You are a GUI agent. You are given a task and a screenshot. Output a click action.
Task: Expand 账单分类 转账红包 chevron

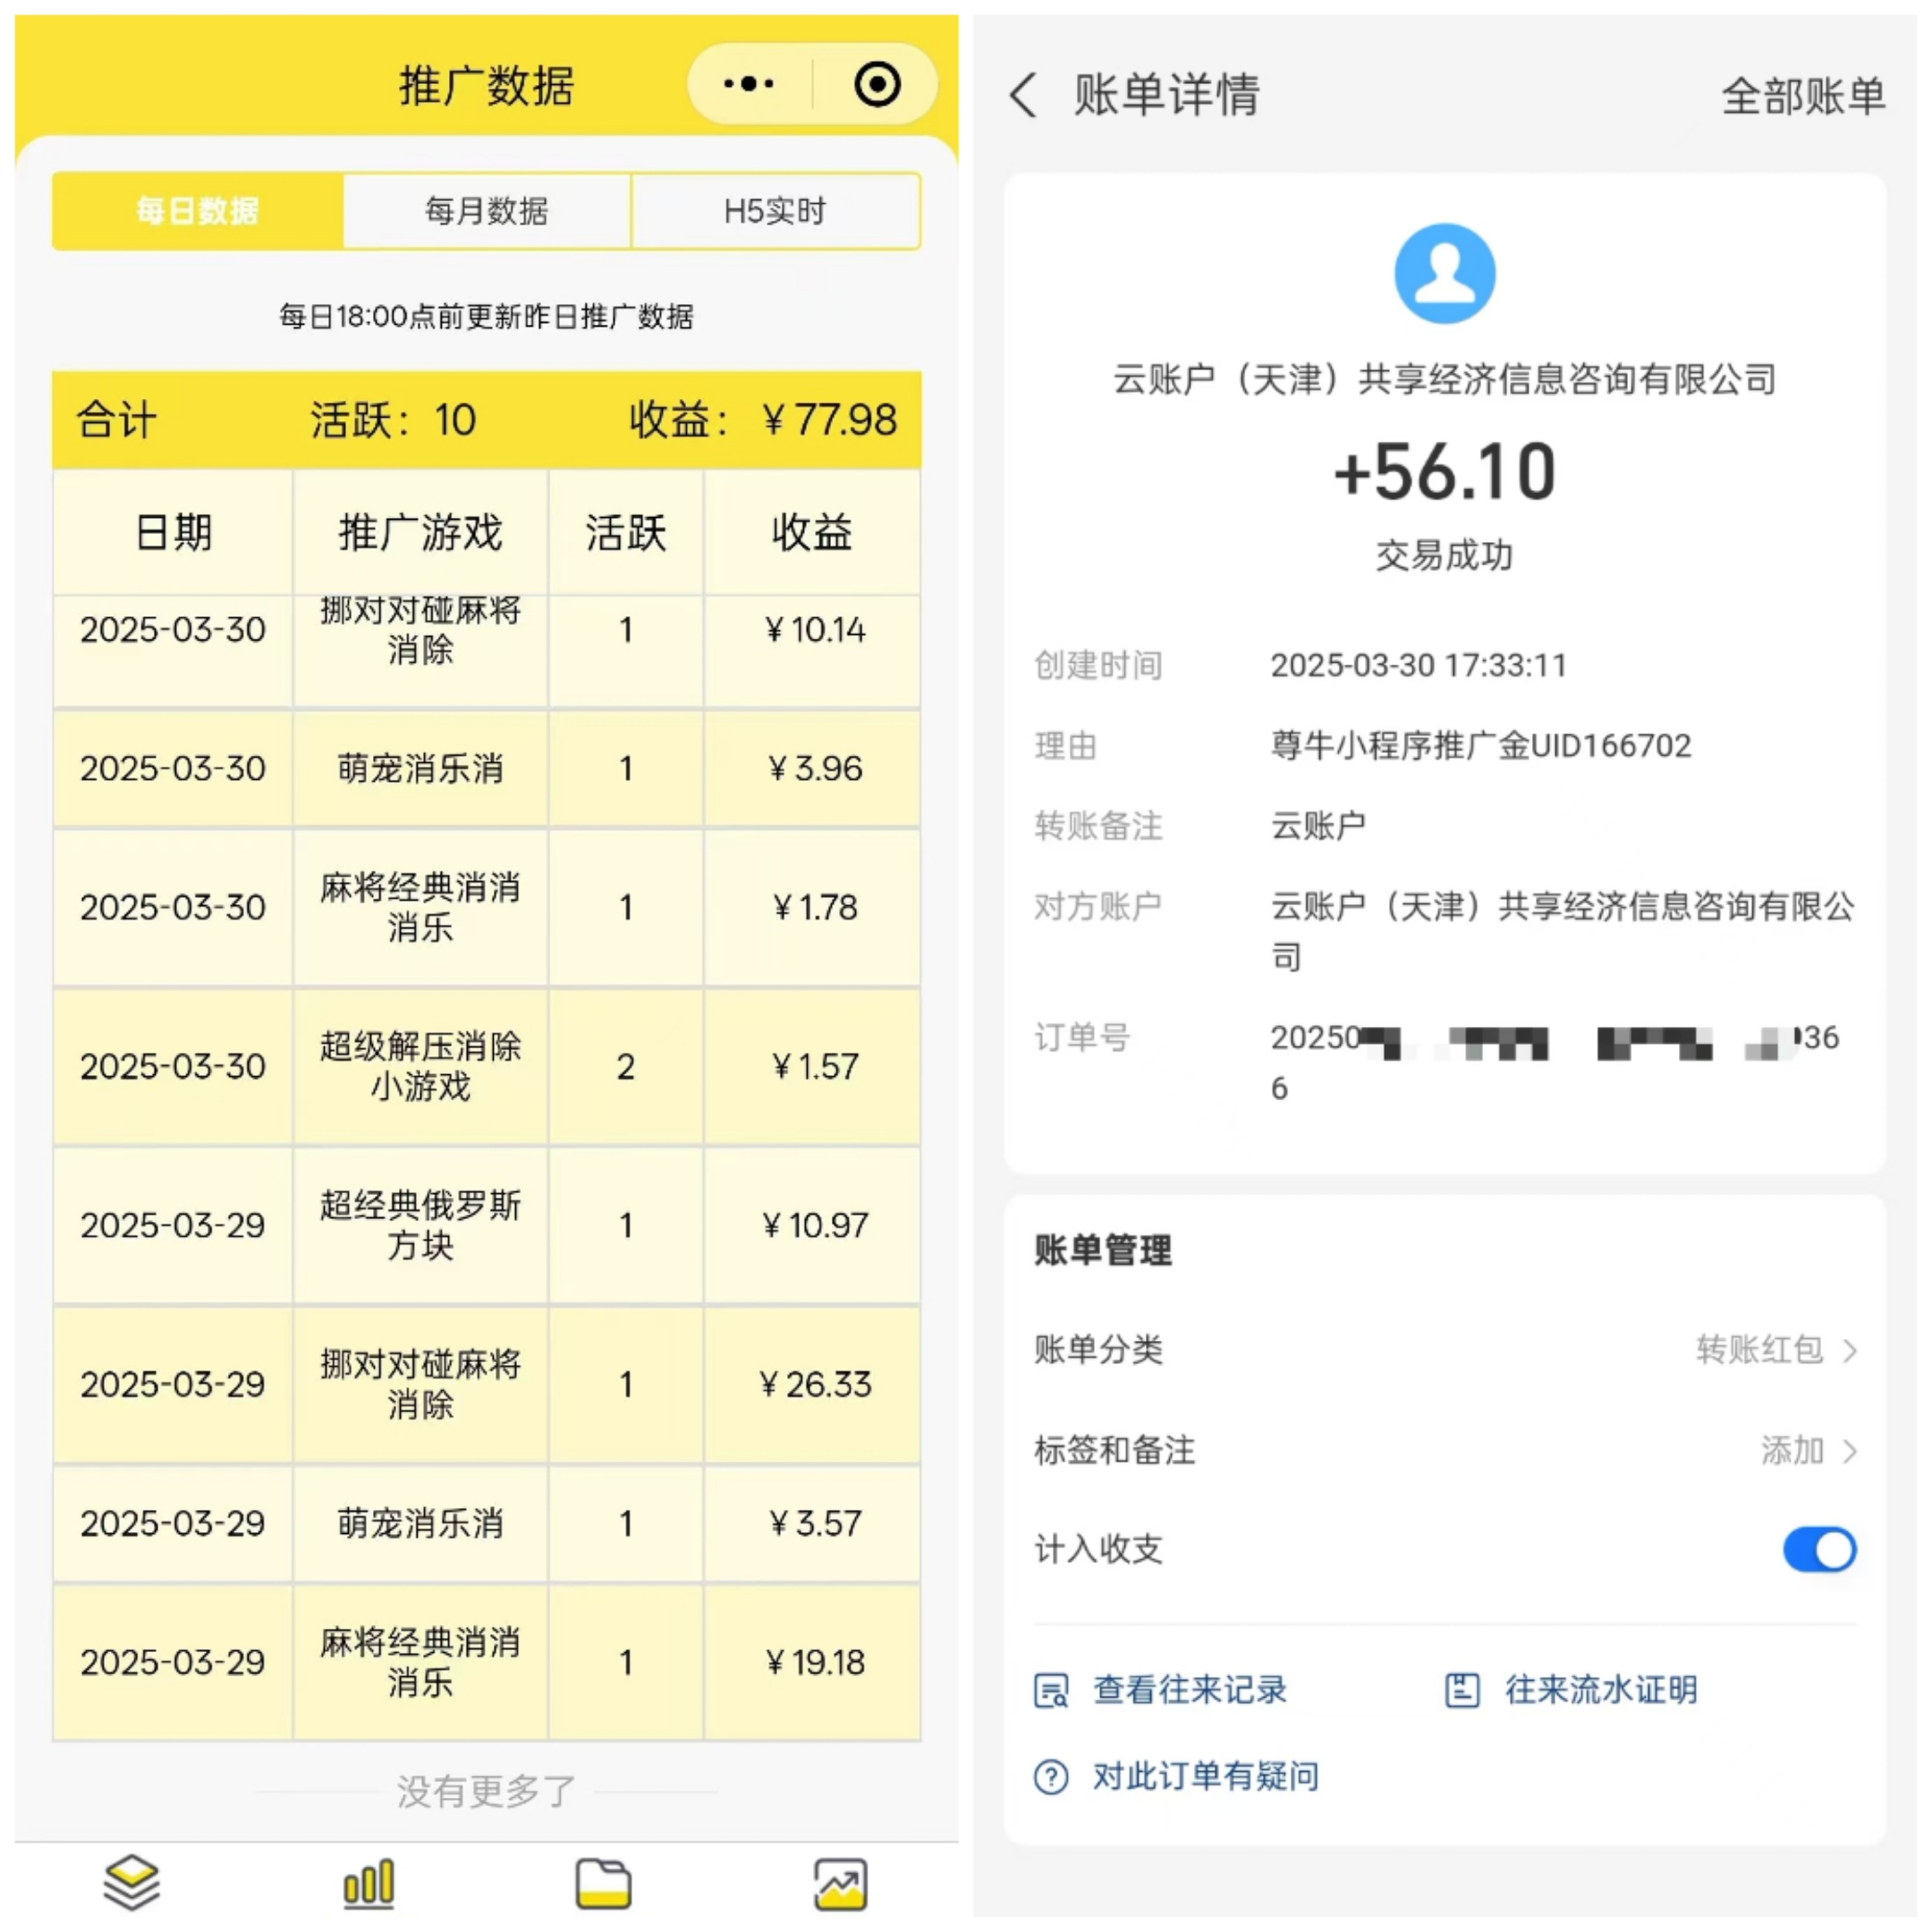1850,1350
